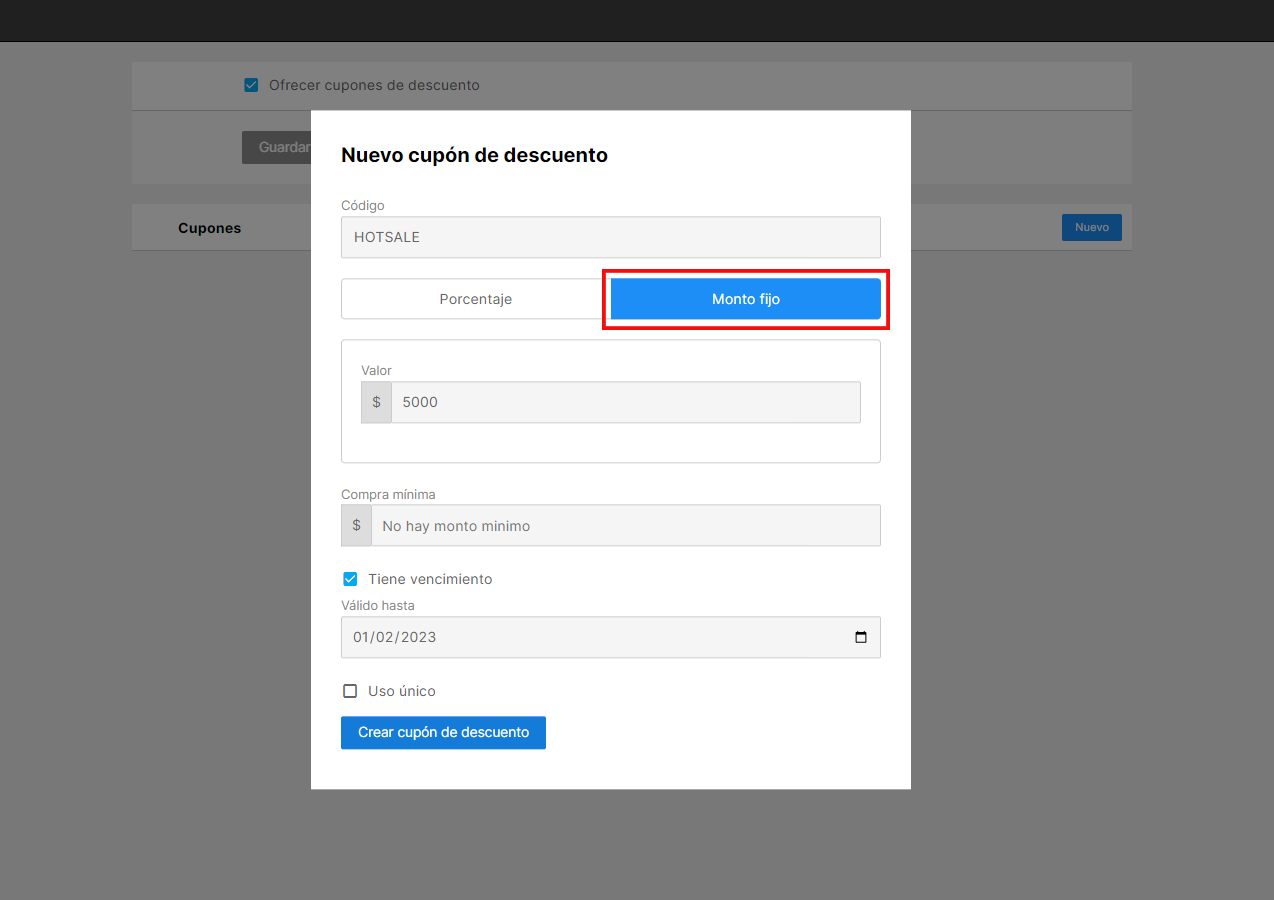1274x900 pixels.
Task: Click the Valor field showing 5000
Action: tap(626, 402)
